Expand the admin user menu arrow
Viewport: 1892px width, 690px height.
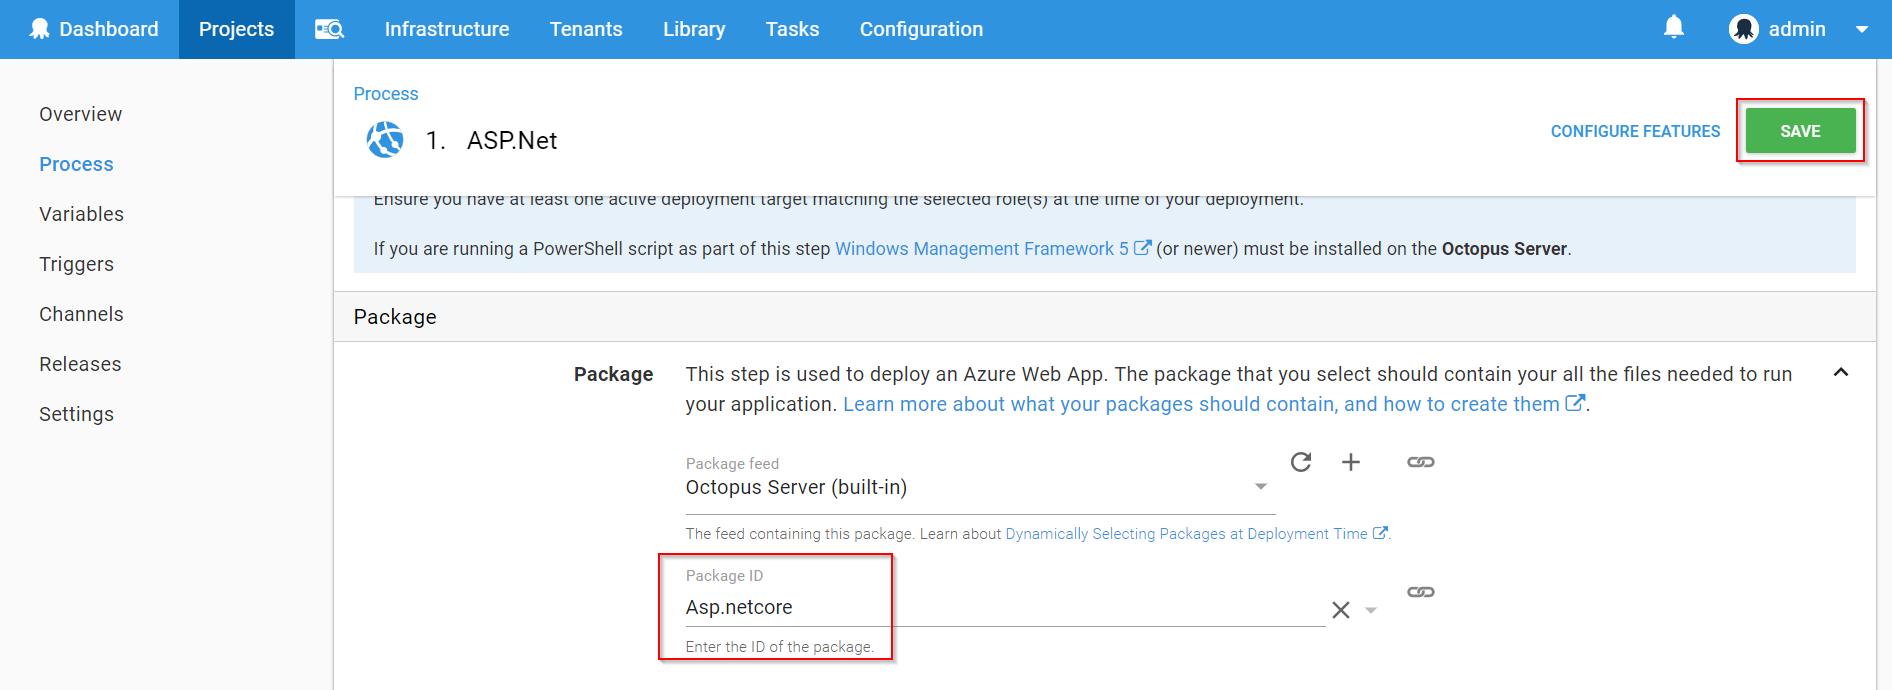point(1862,30)
